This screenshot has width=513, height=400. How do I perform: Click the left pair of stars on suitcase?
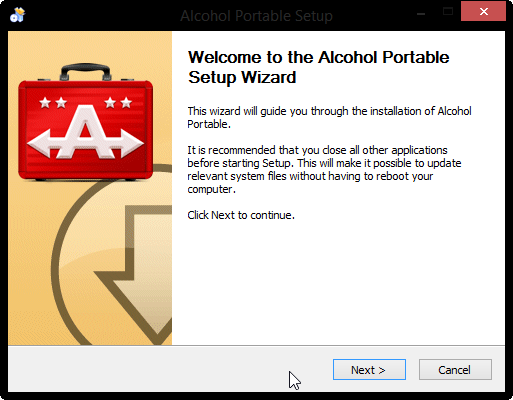pos(53,103)
